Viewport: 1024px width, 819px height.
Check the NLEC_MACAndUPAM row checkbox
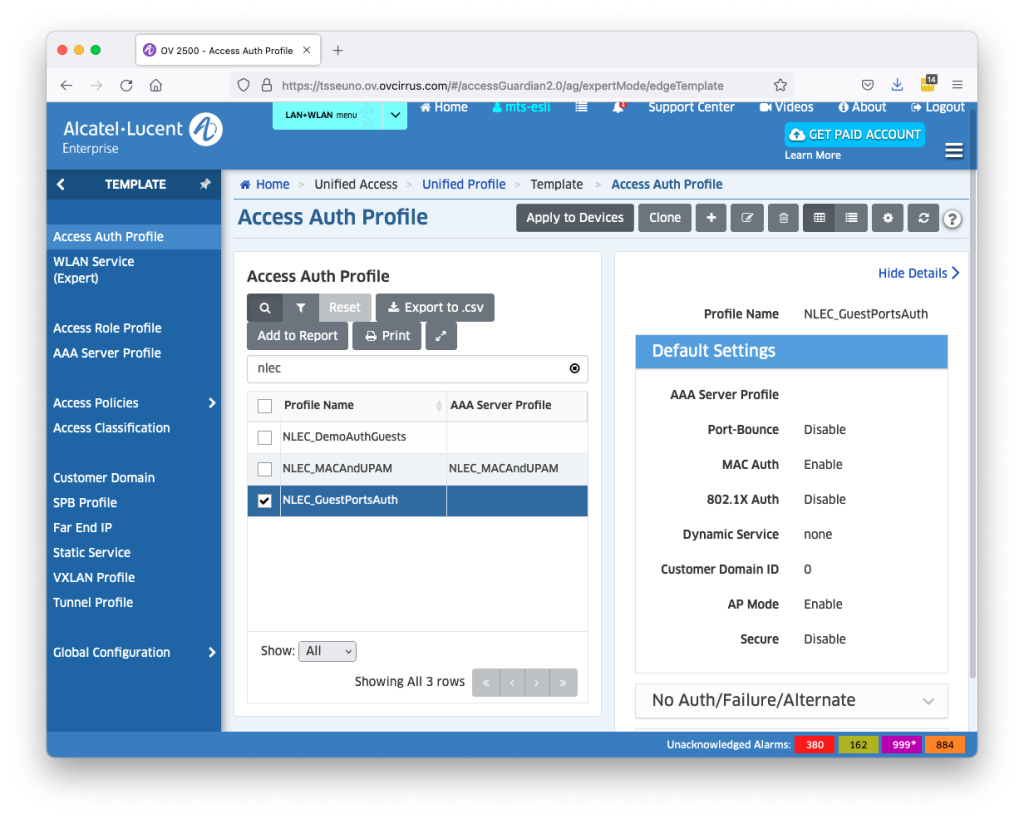(x=265, y=469)
